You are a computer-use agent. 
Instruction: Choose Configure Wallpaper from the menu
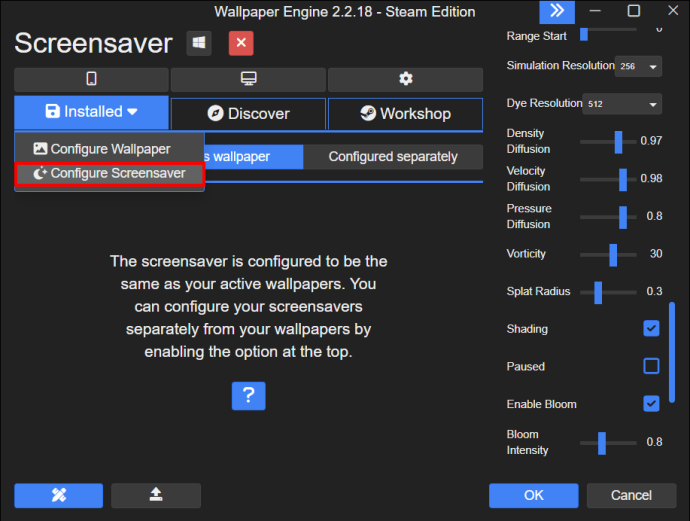109,149
